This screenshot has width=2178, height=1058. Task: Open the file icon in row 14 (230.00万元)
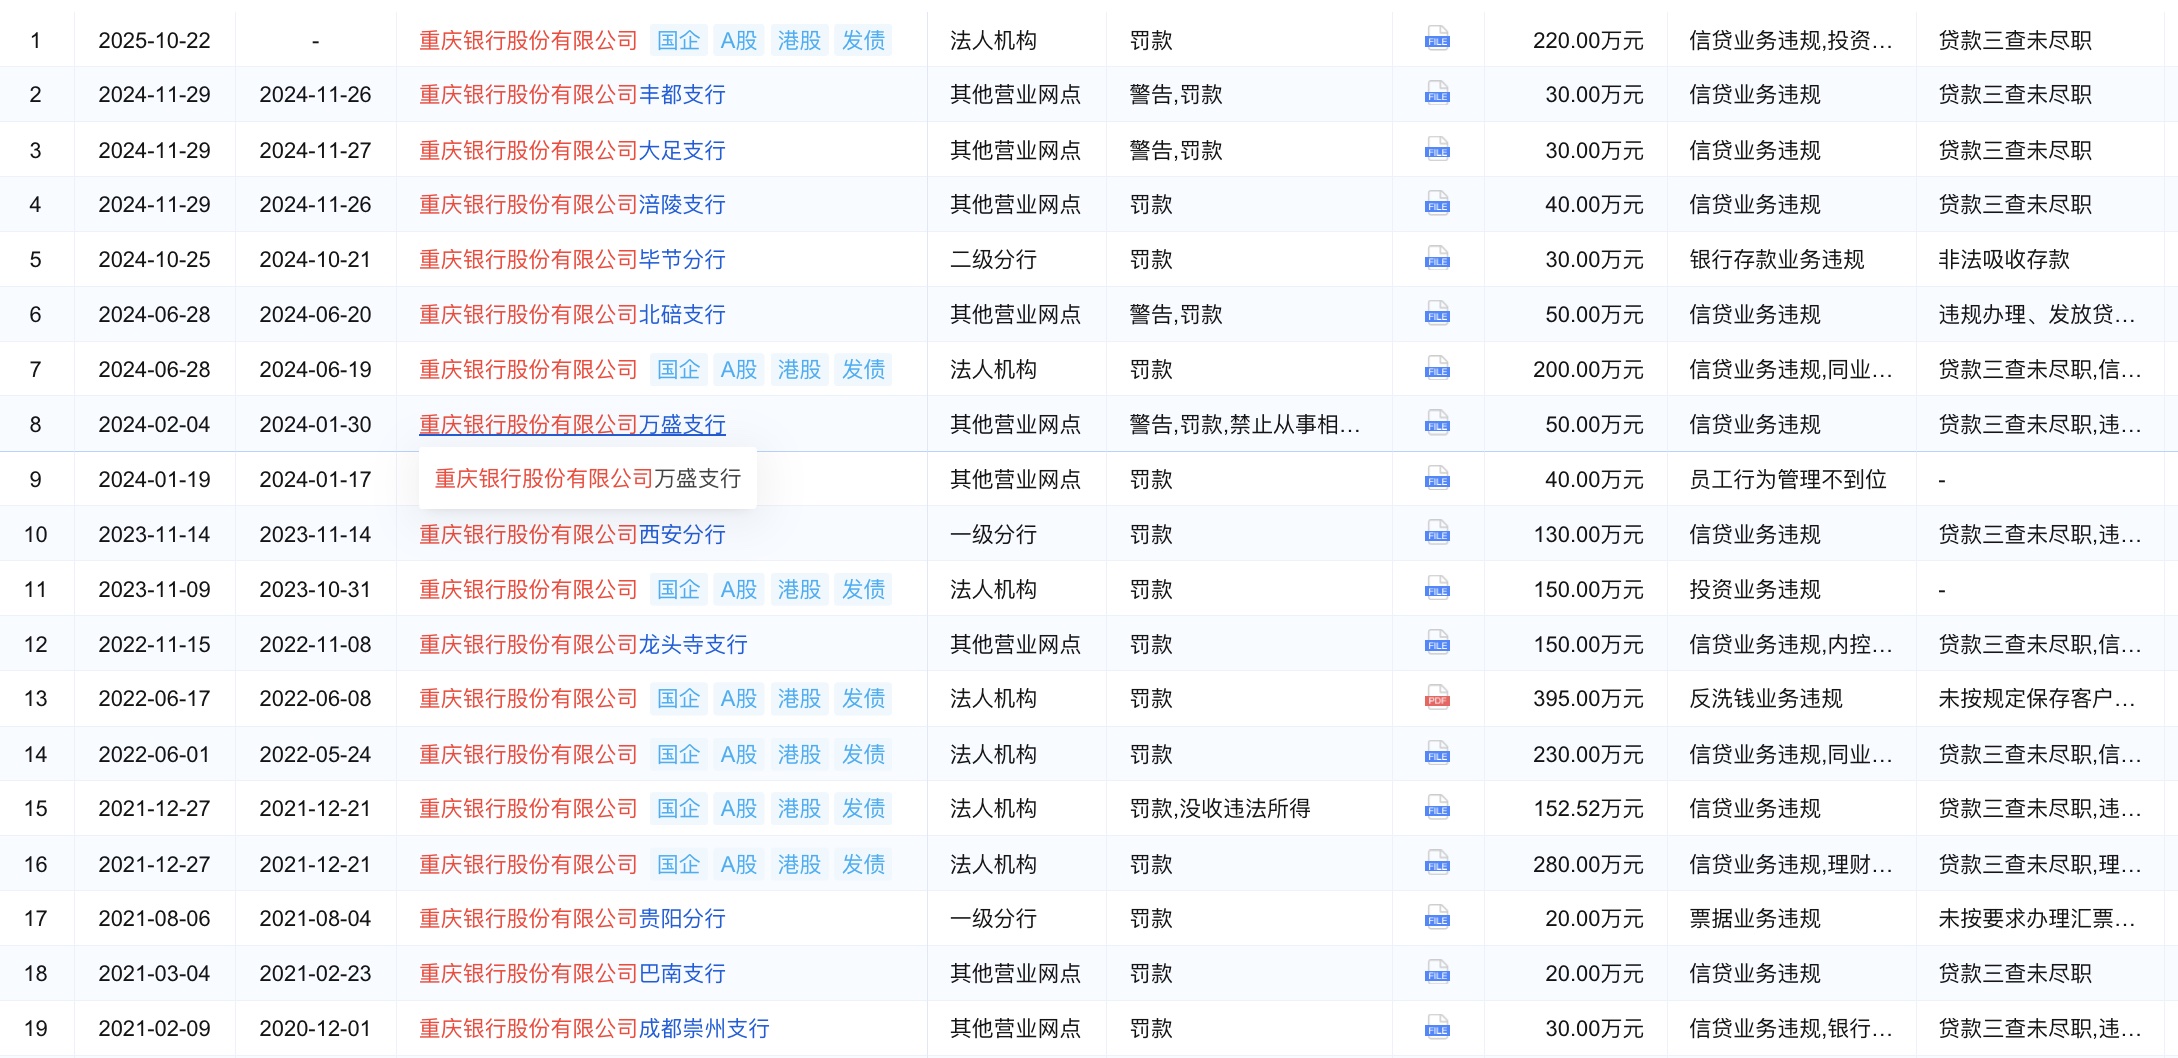pos(1437,754)
